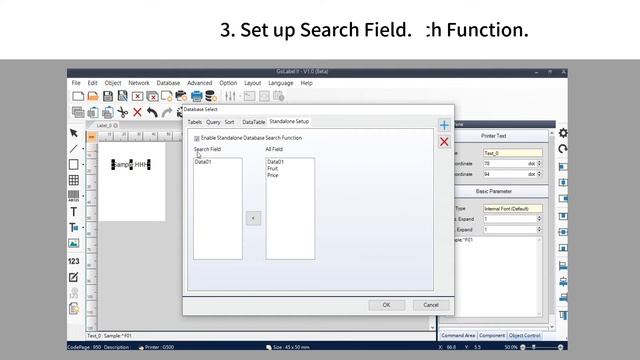Viewport: 640px width, 360px height.
Task: Select the Table grid tool
Action: point(74,180)
